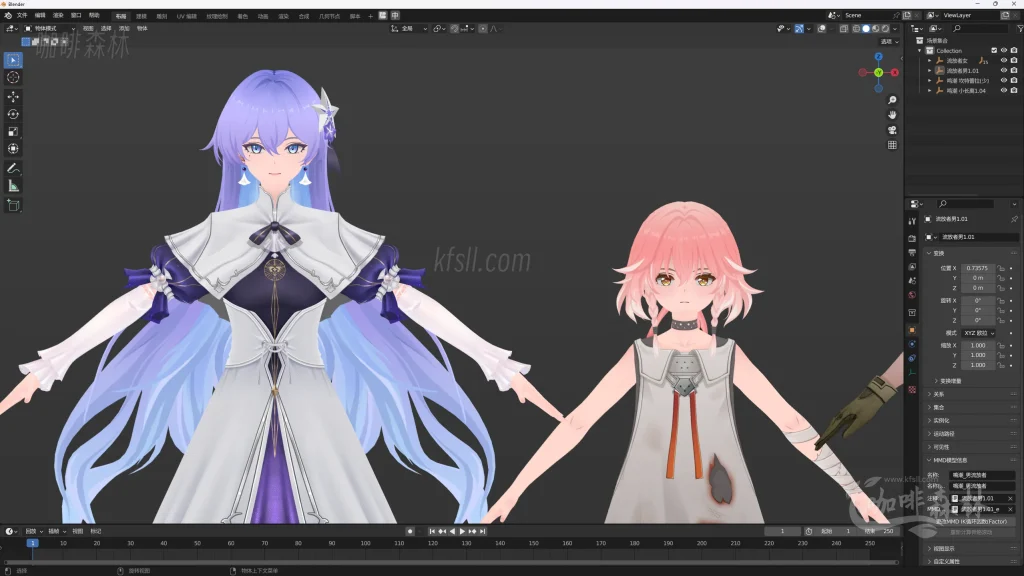
Task: Open the View Layer properties tab icon
Action: [x=912, y=266]
